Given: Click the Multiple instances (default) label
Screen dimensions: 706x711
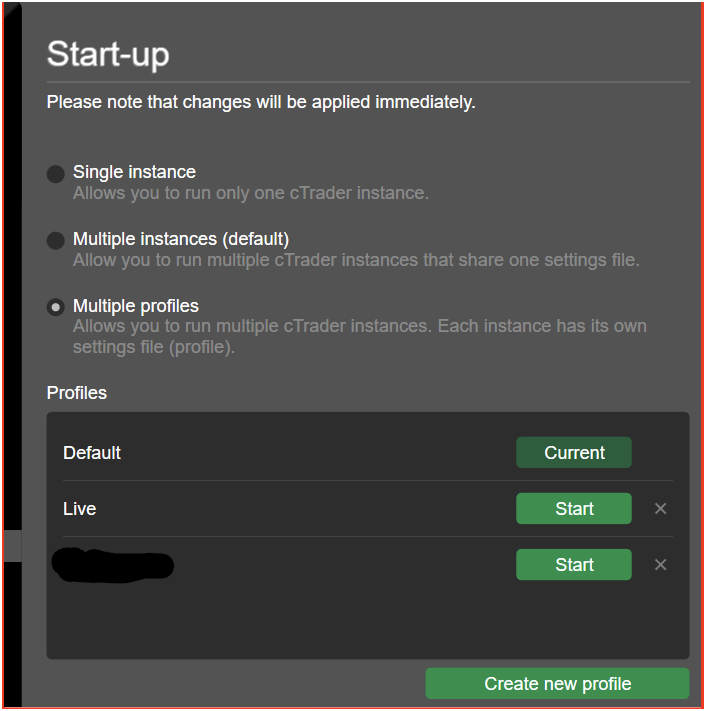Looking at the screenshot, I should (181, 239).
